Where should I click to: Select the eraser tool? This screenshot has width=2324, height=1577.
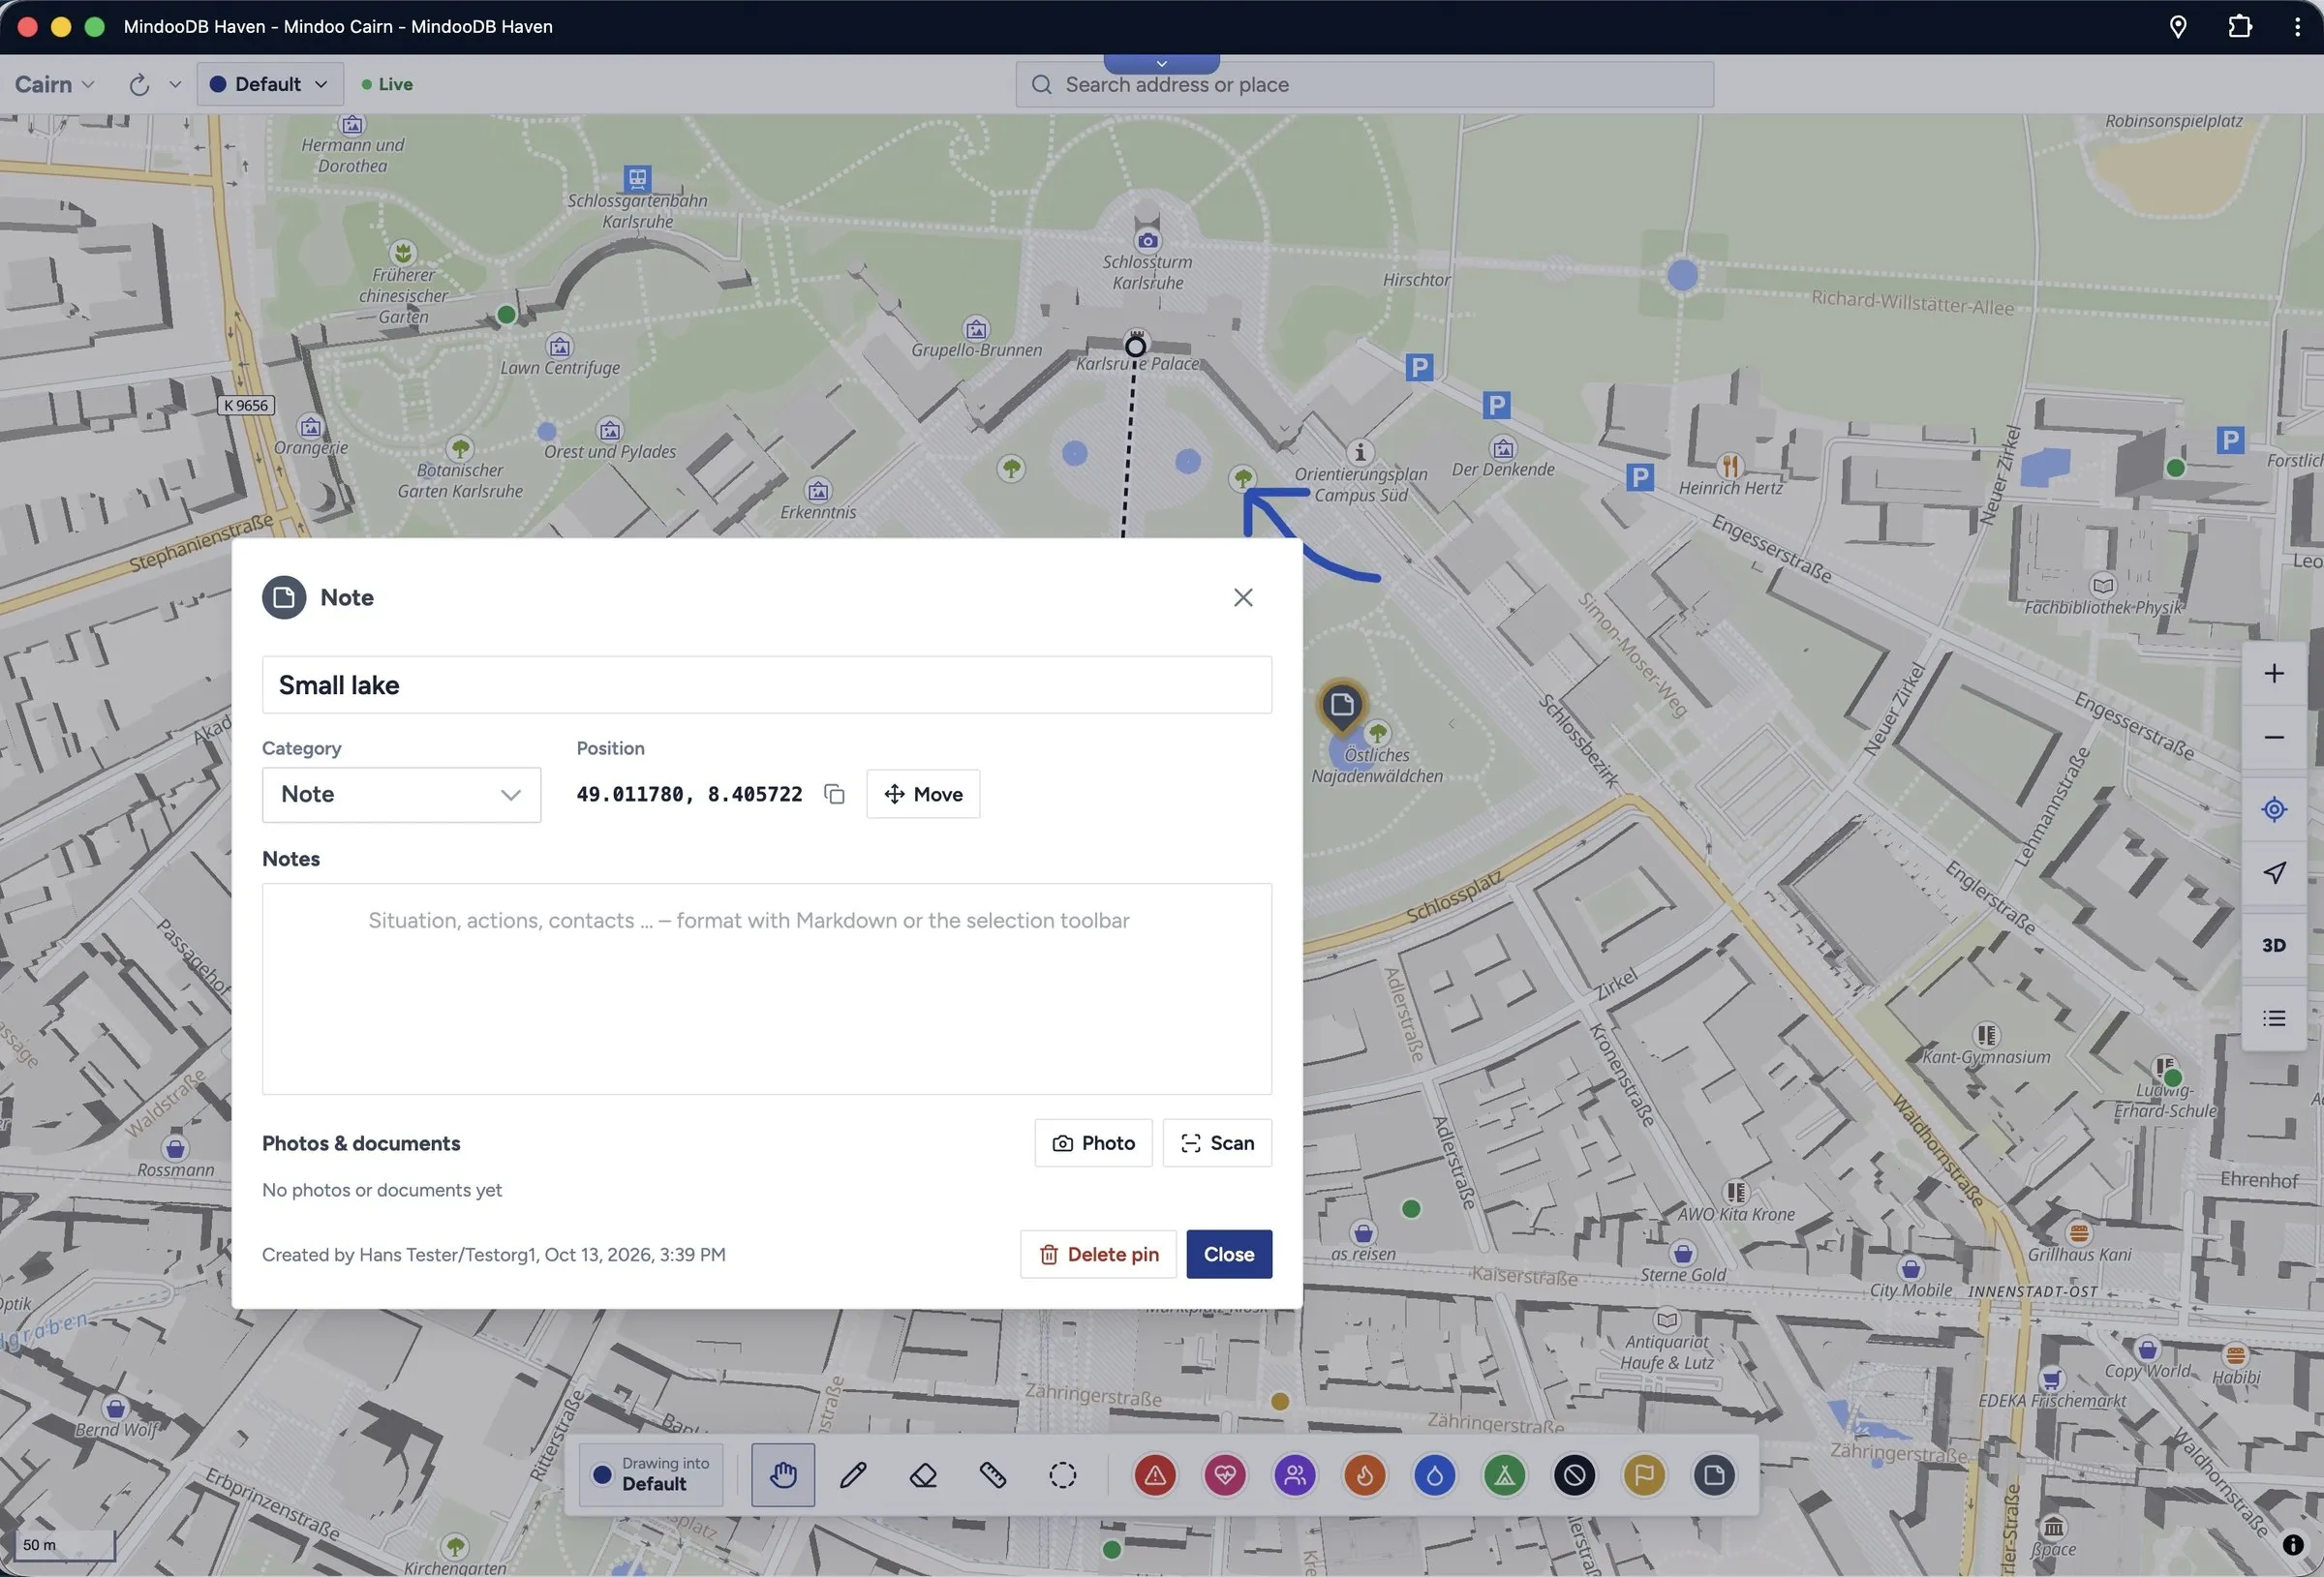pyautogui.click(x=923, y=1475)
